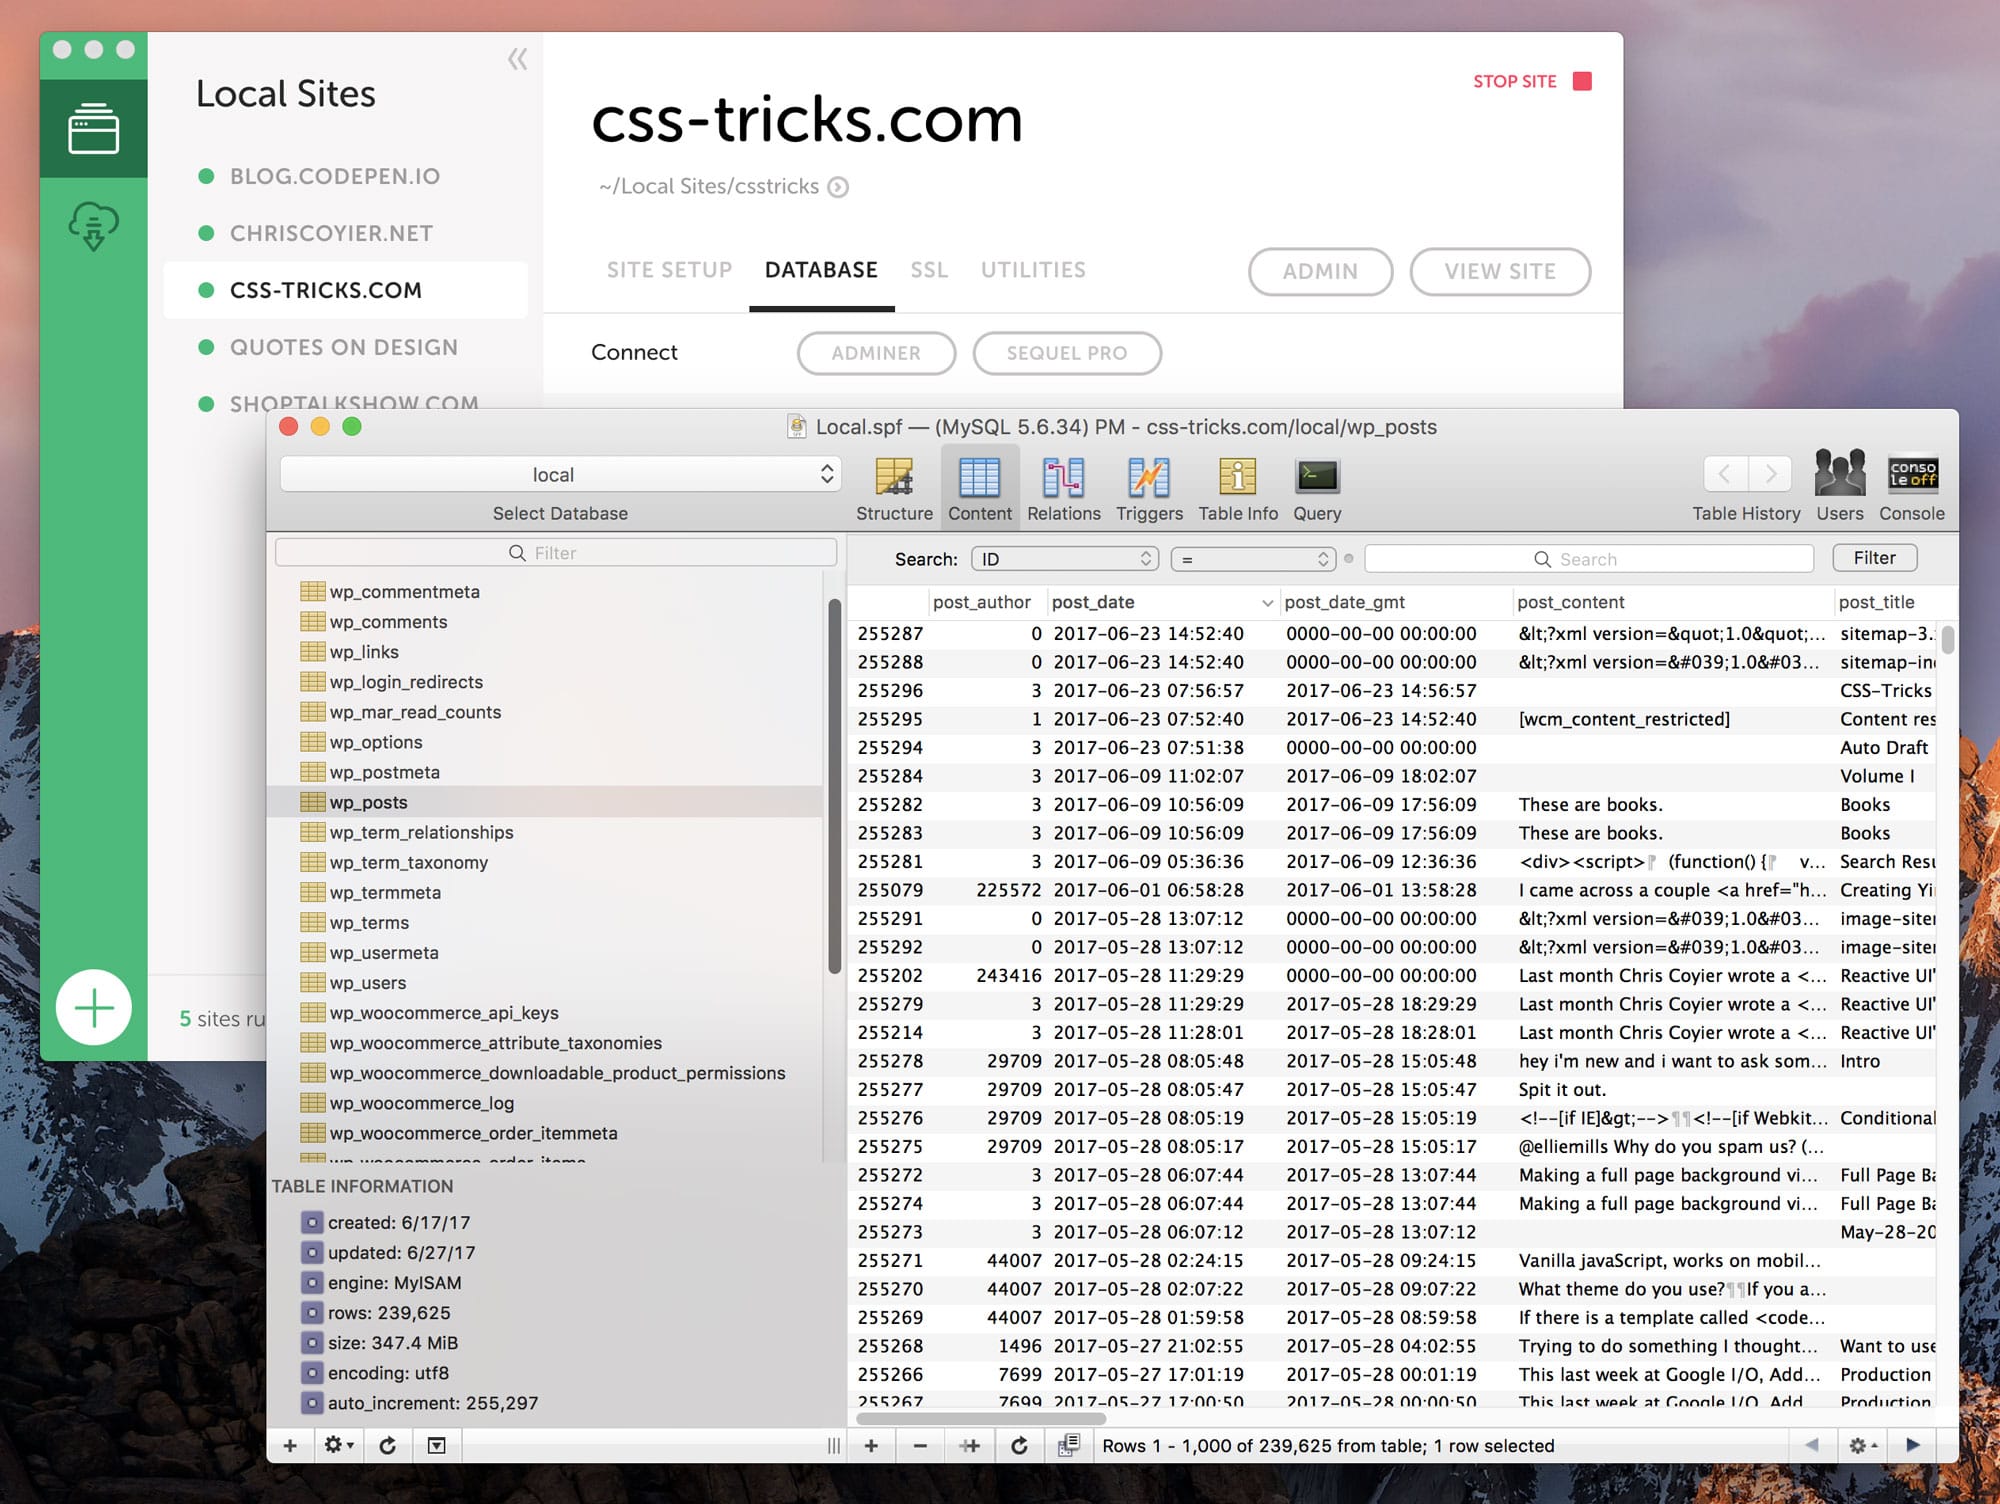Go back in Table History
This screenshot has width=2000, height=1504.
(1725, 473)
